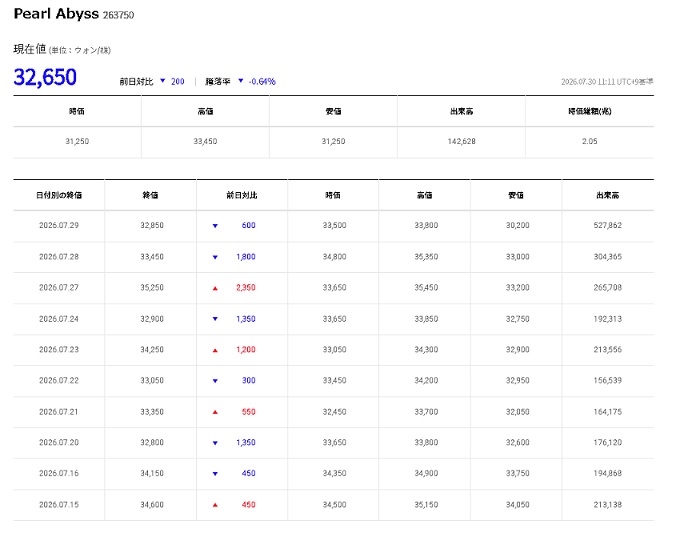Click the blue down arrow in 2026.07.28 row
Screen dimensions: 684x533
click(x=215, y=257)
